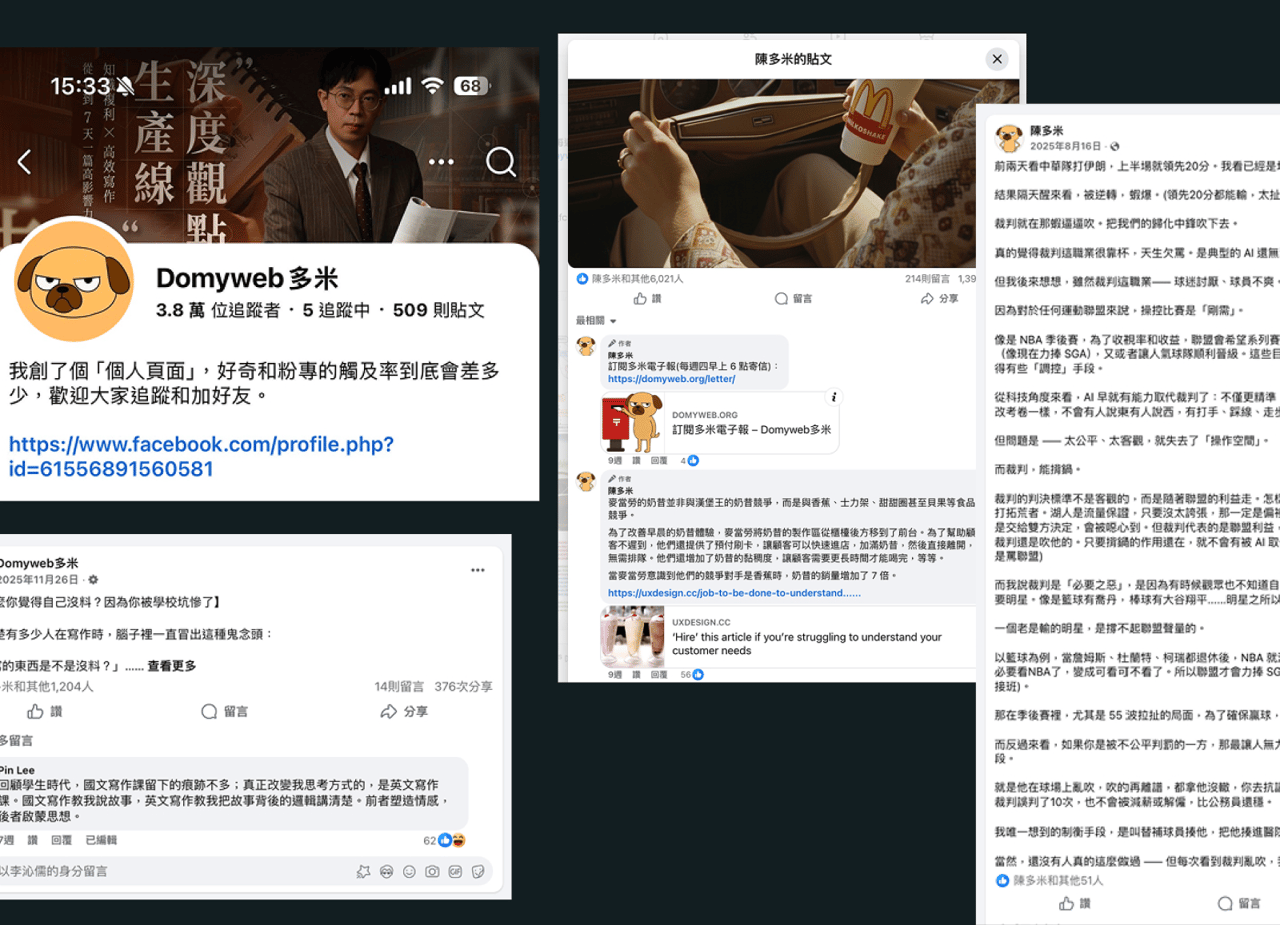1280x925 pixels.
Task: Click the sticker icon at comment box end
Action: (x=478, y=872)
